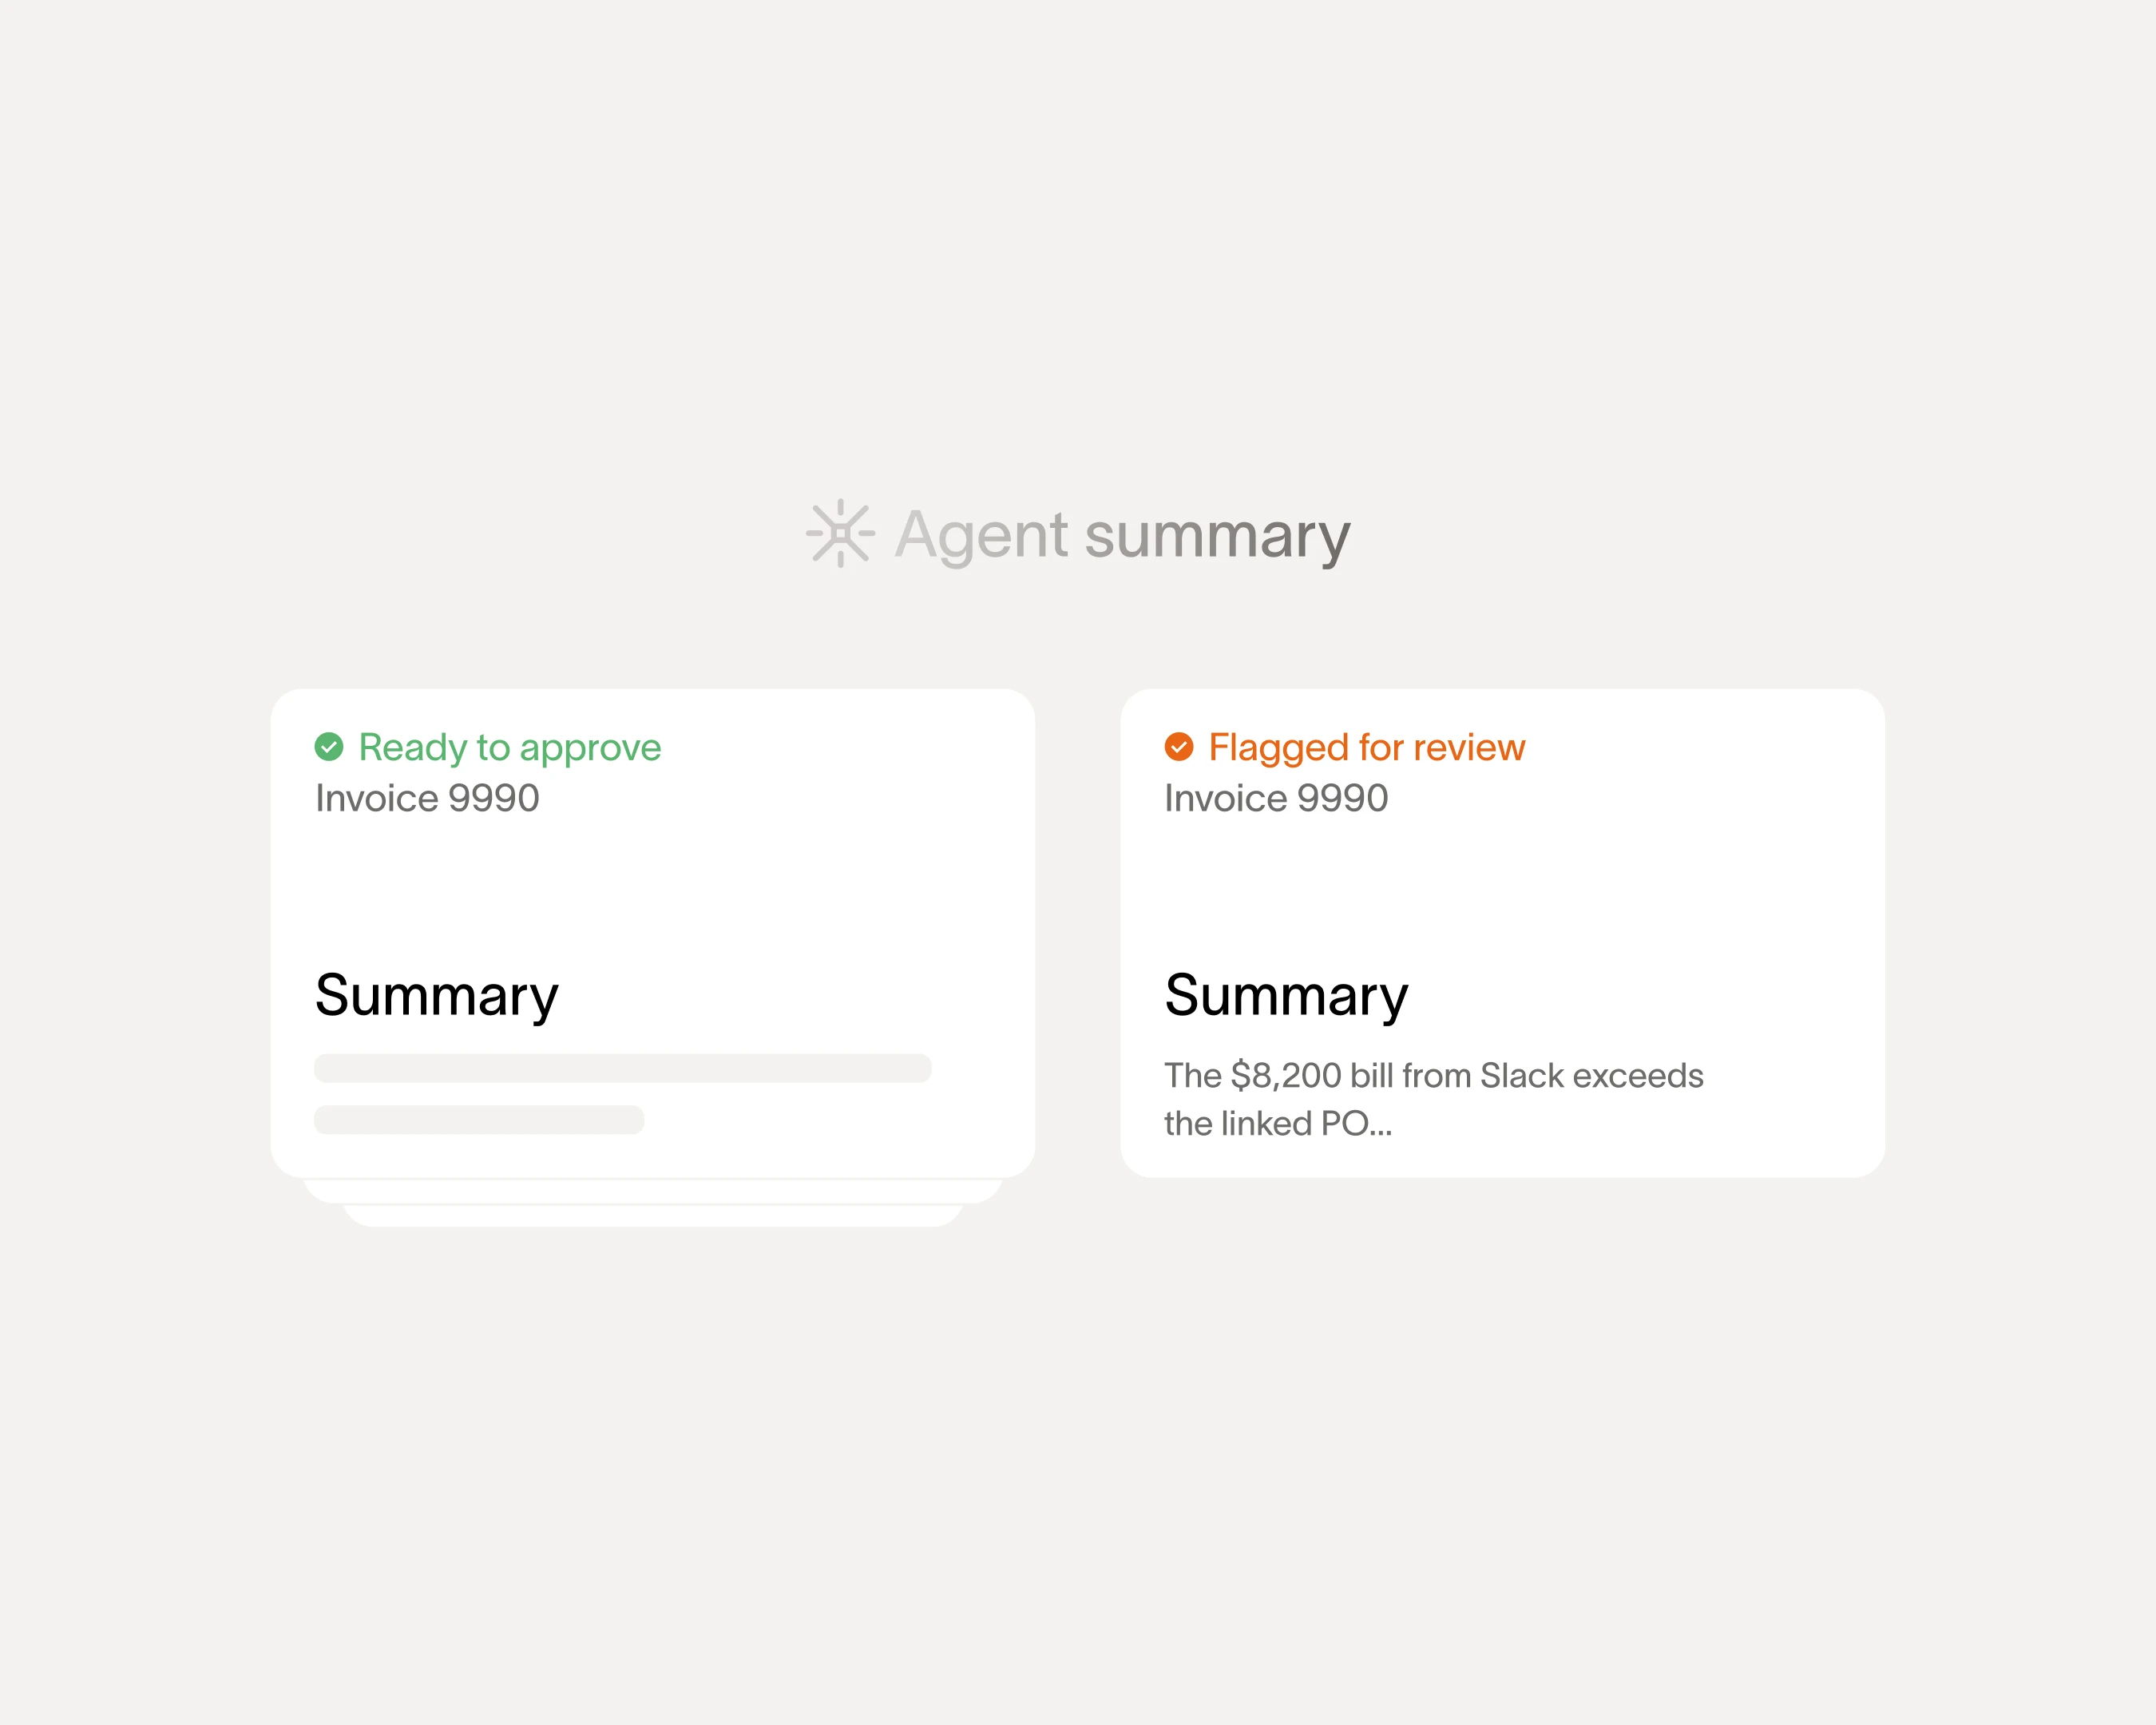Screen dimensions: 2156x1725
Task: Click the green checkmark status icon
Action: point(329,747)
